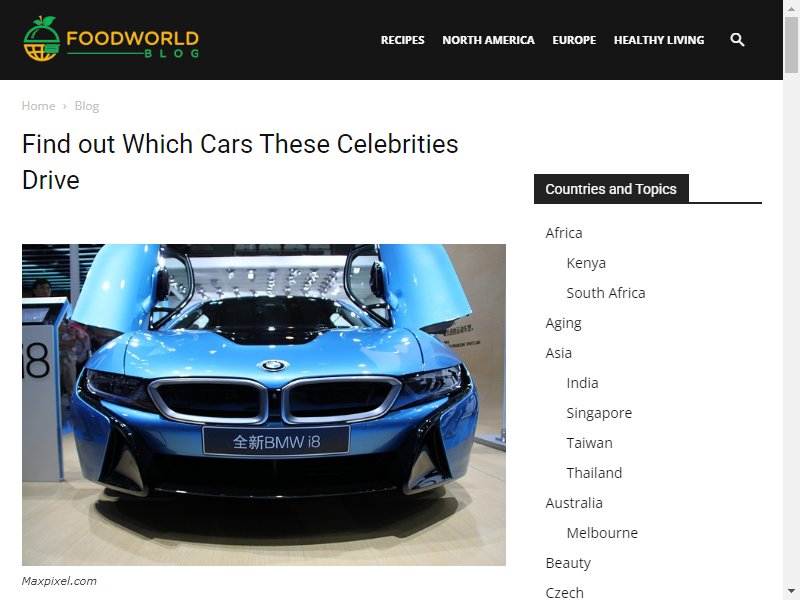
Task: Select Singapore under Asia
Action: 599,413
